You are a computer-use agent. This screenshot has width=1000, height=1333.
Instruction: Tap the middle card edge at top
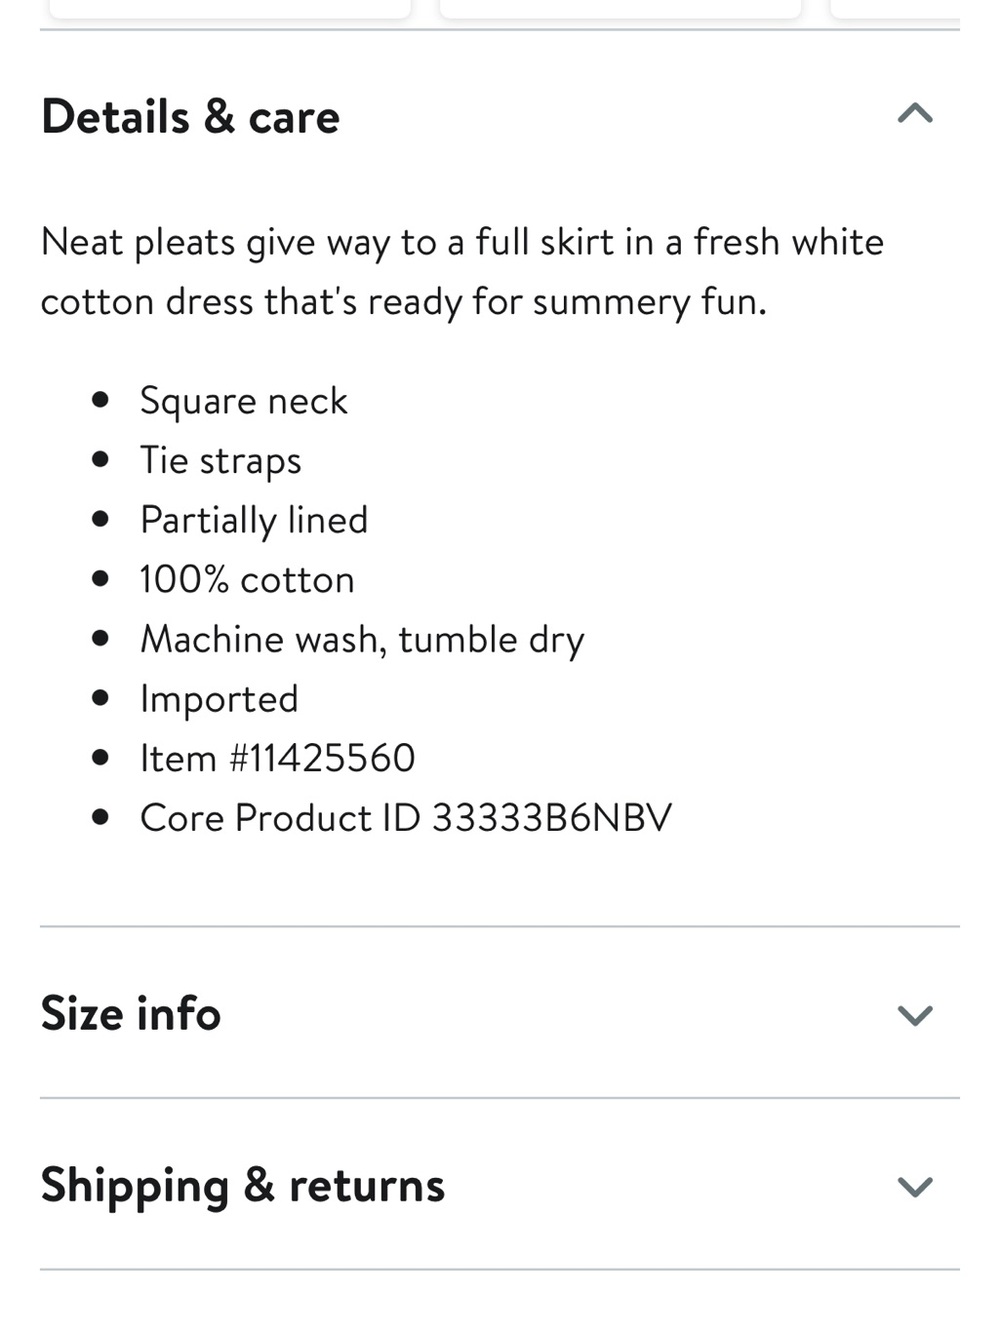point(621,9)
